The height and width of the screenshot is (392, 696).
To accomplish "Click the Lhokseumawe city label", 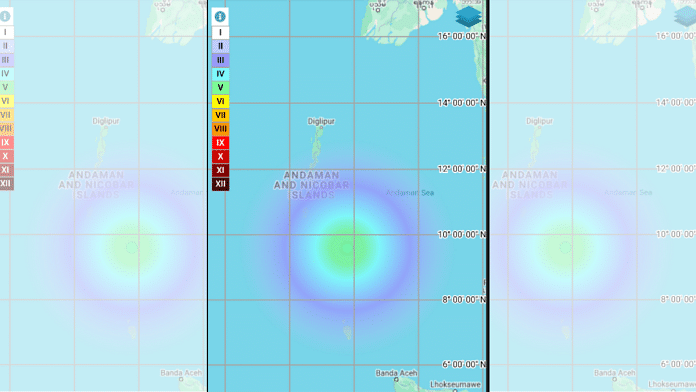I will point(455,384).
